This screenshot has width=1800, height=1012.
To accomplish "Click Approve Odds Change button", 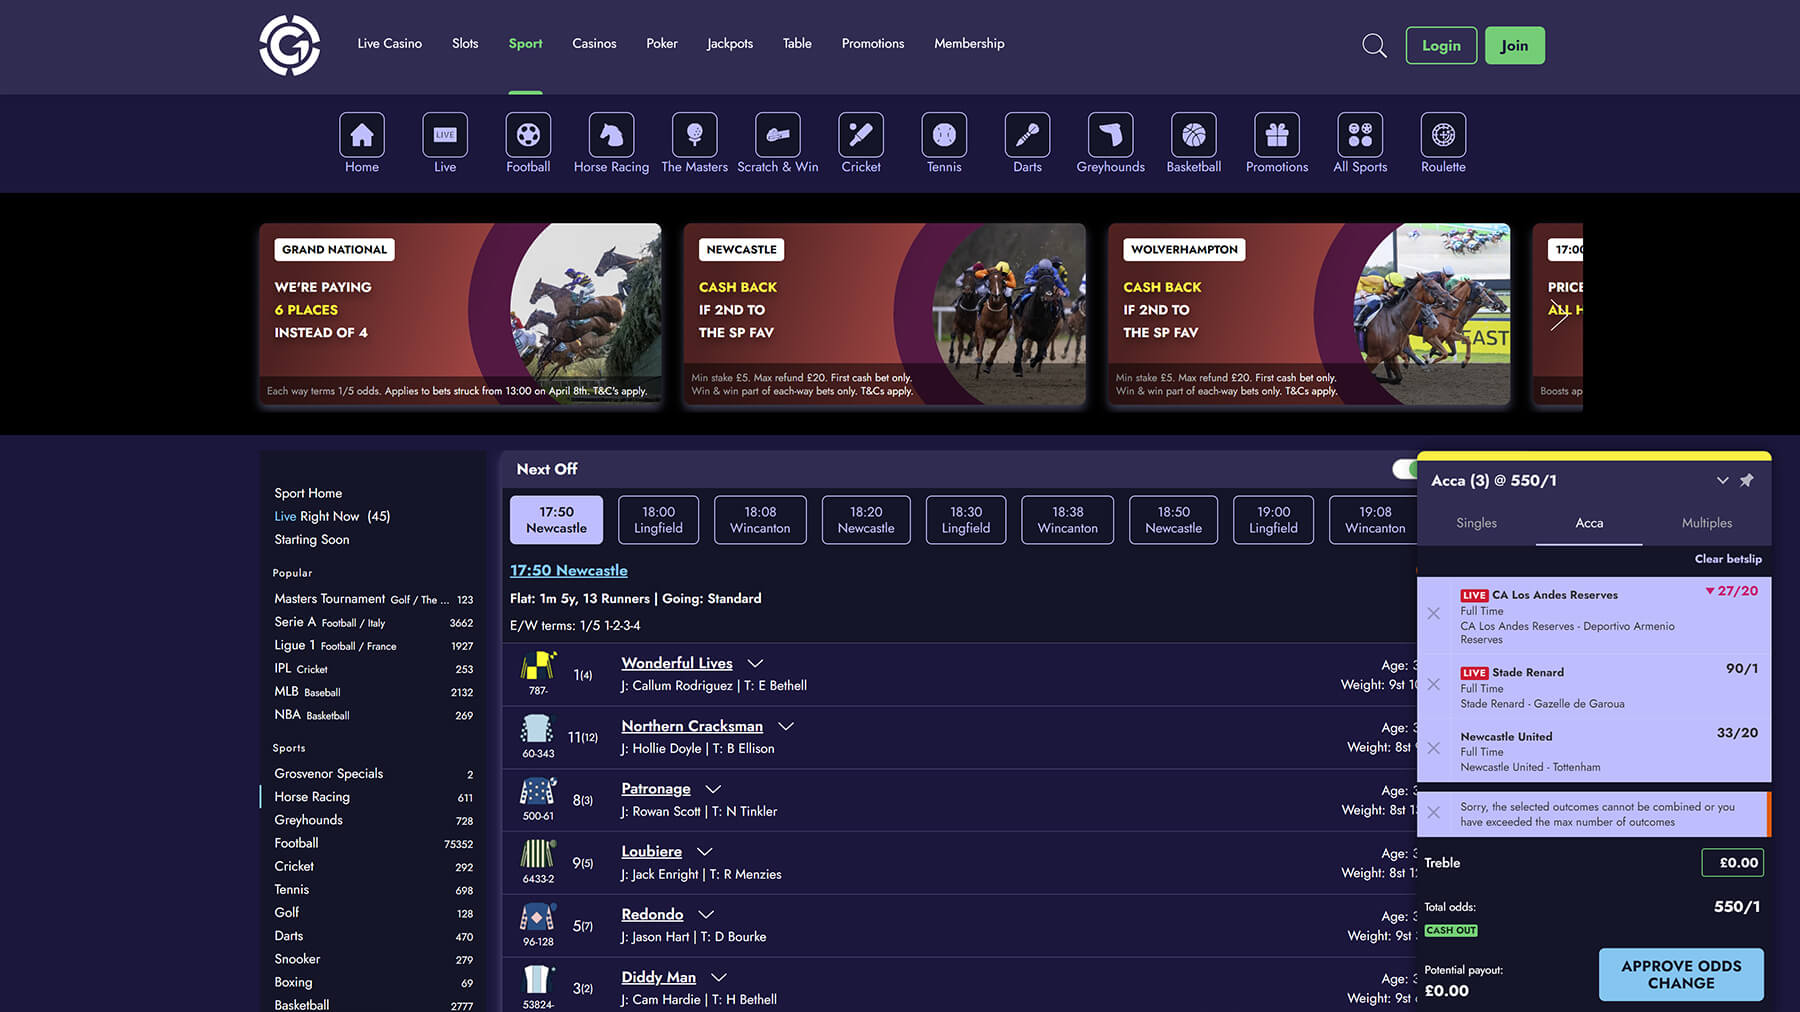I will click(1681, 974).
